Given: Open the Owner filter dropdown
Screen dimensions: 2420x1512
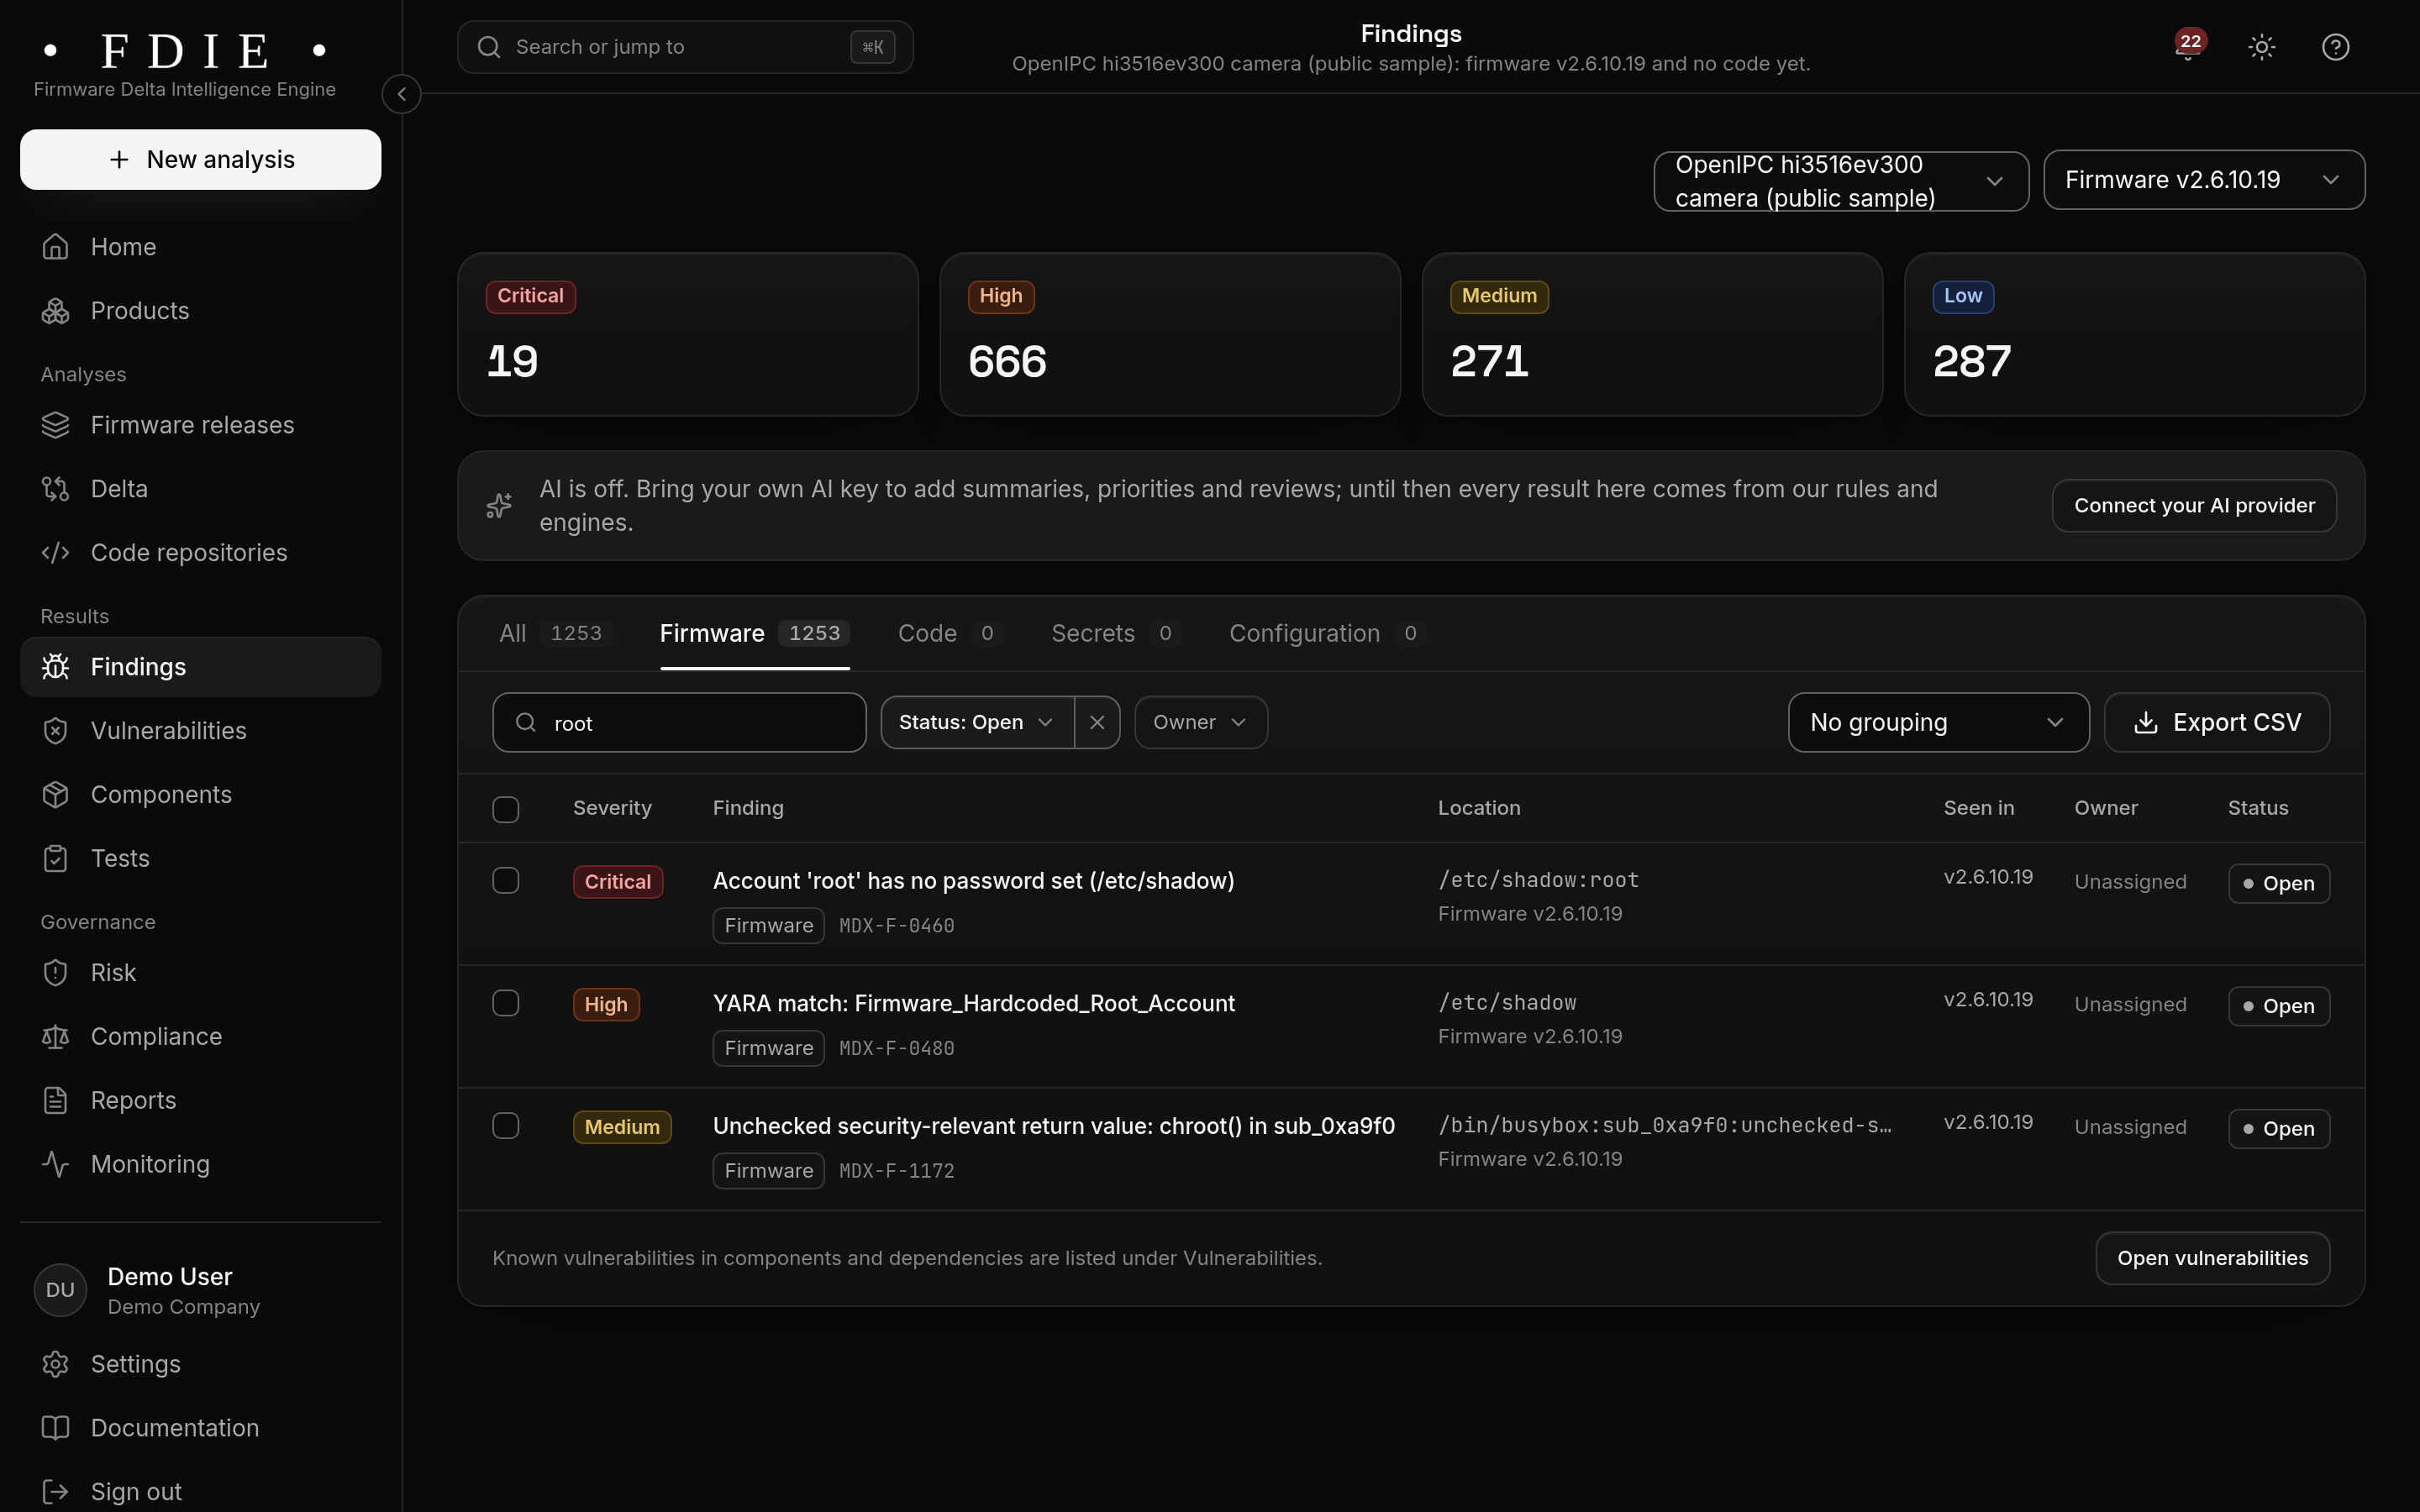Looking at the screenshot, I should pos(1201,722).
